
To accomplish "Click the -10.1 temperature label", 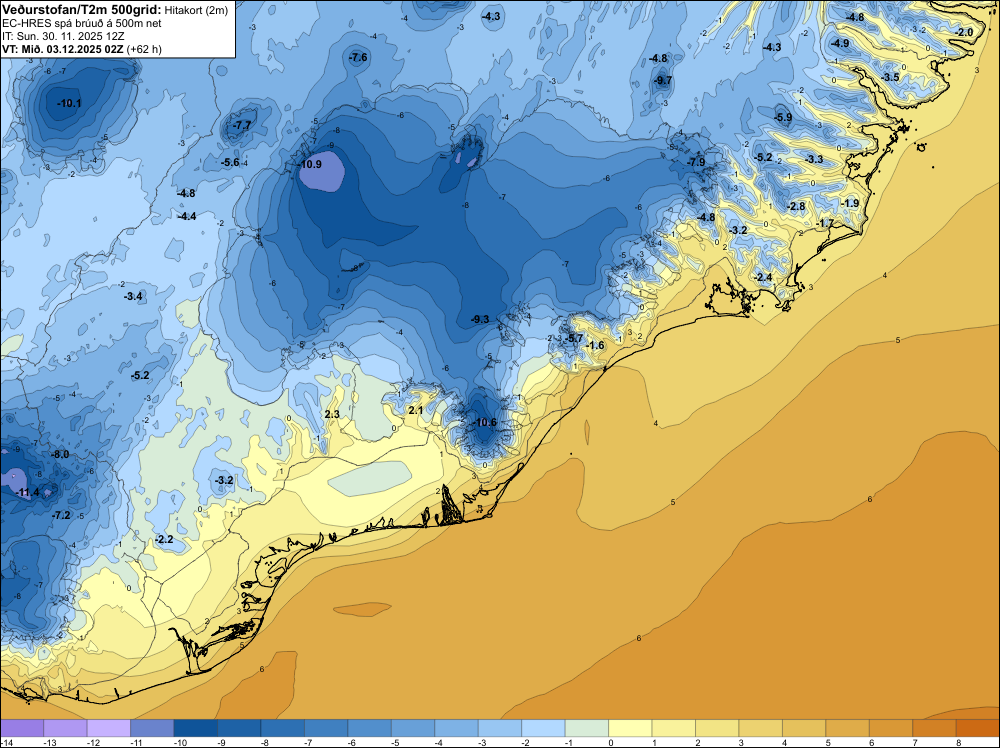I will tap(69, 103).
